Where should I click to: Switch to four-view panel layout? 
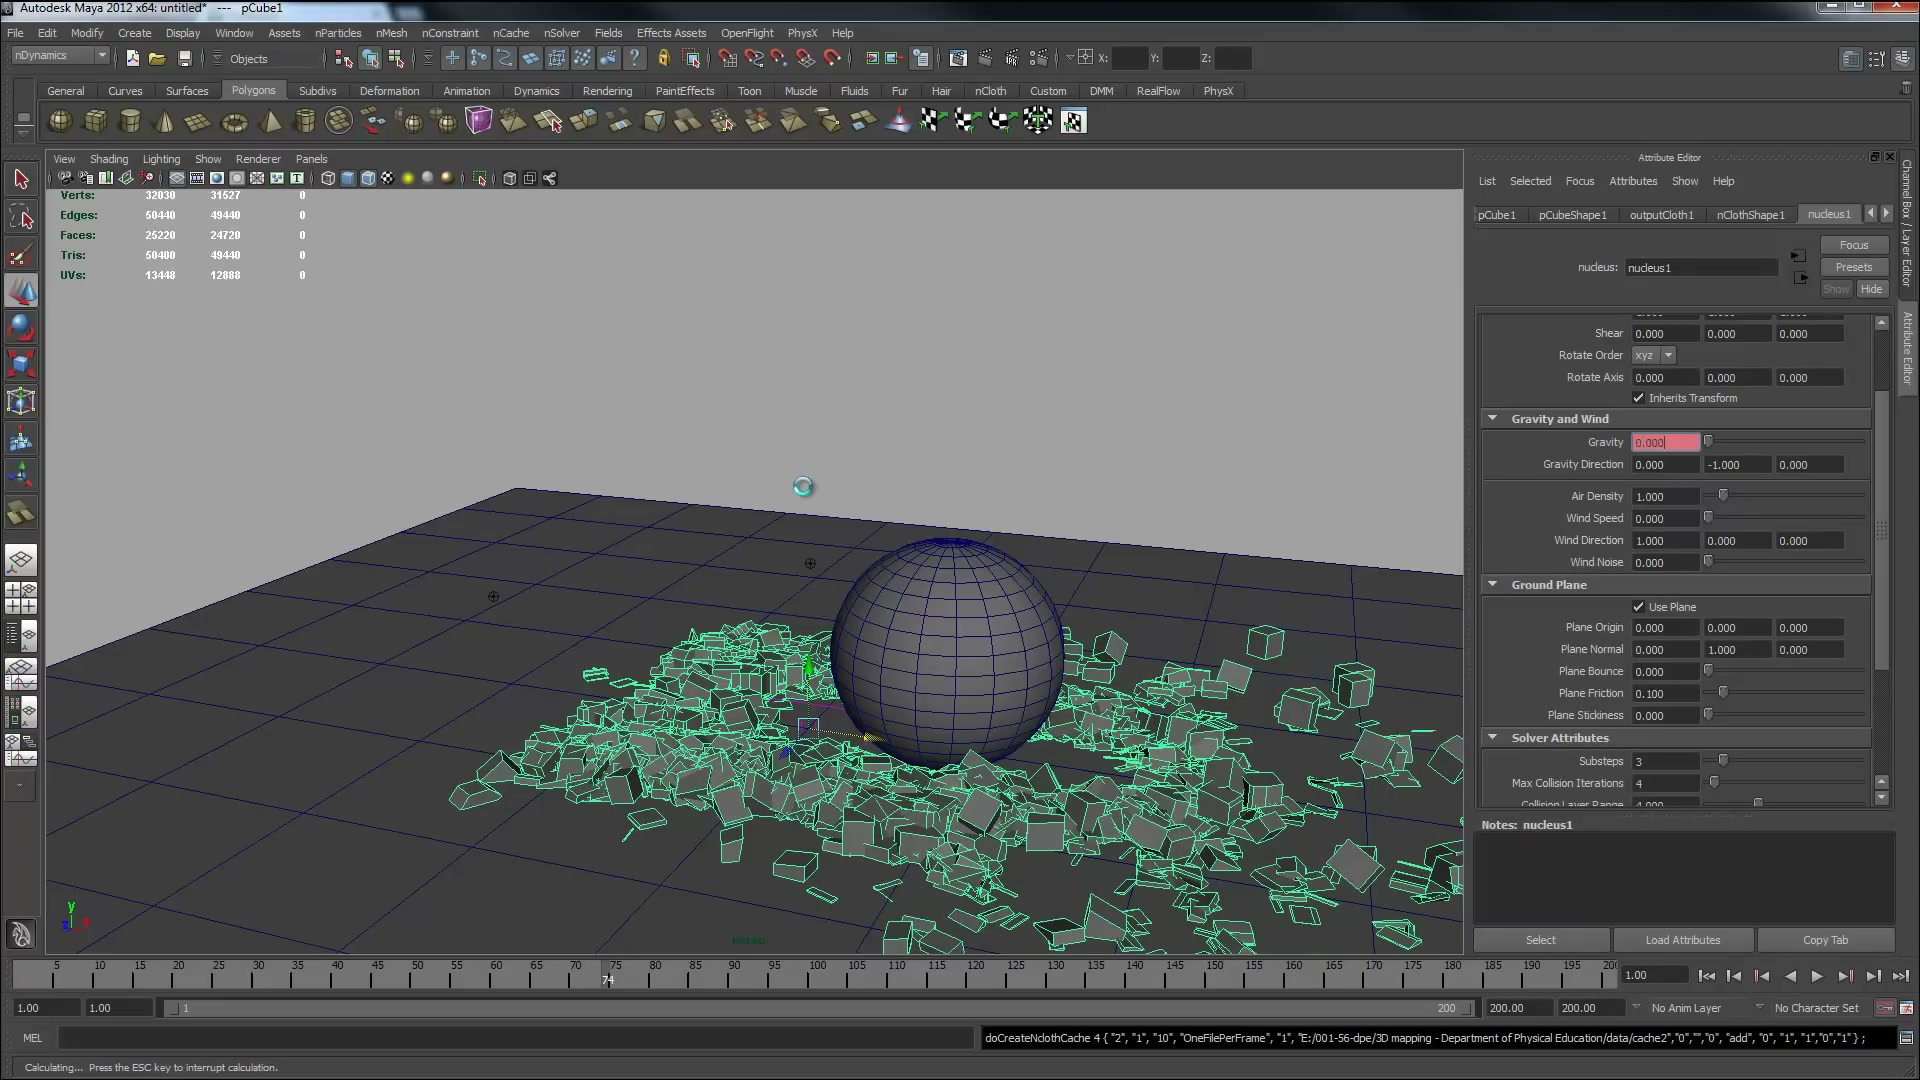(20, 598)
